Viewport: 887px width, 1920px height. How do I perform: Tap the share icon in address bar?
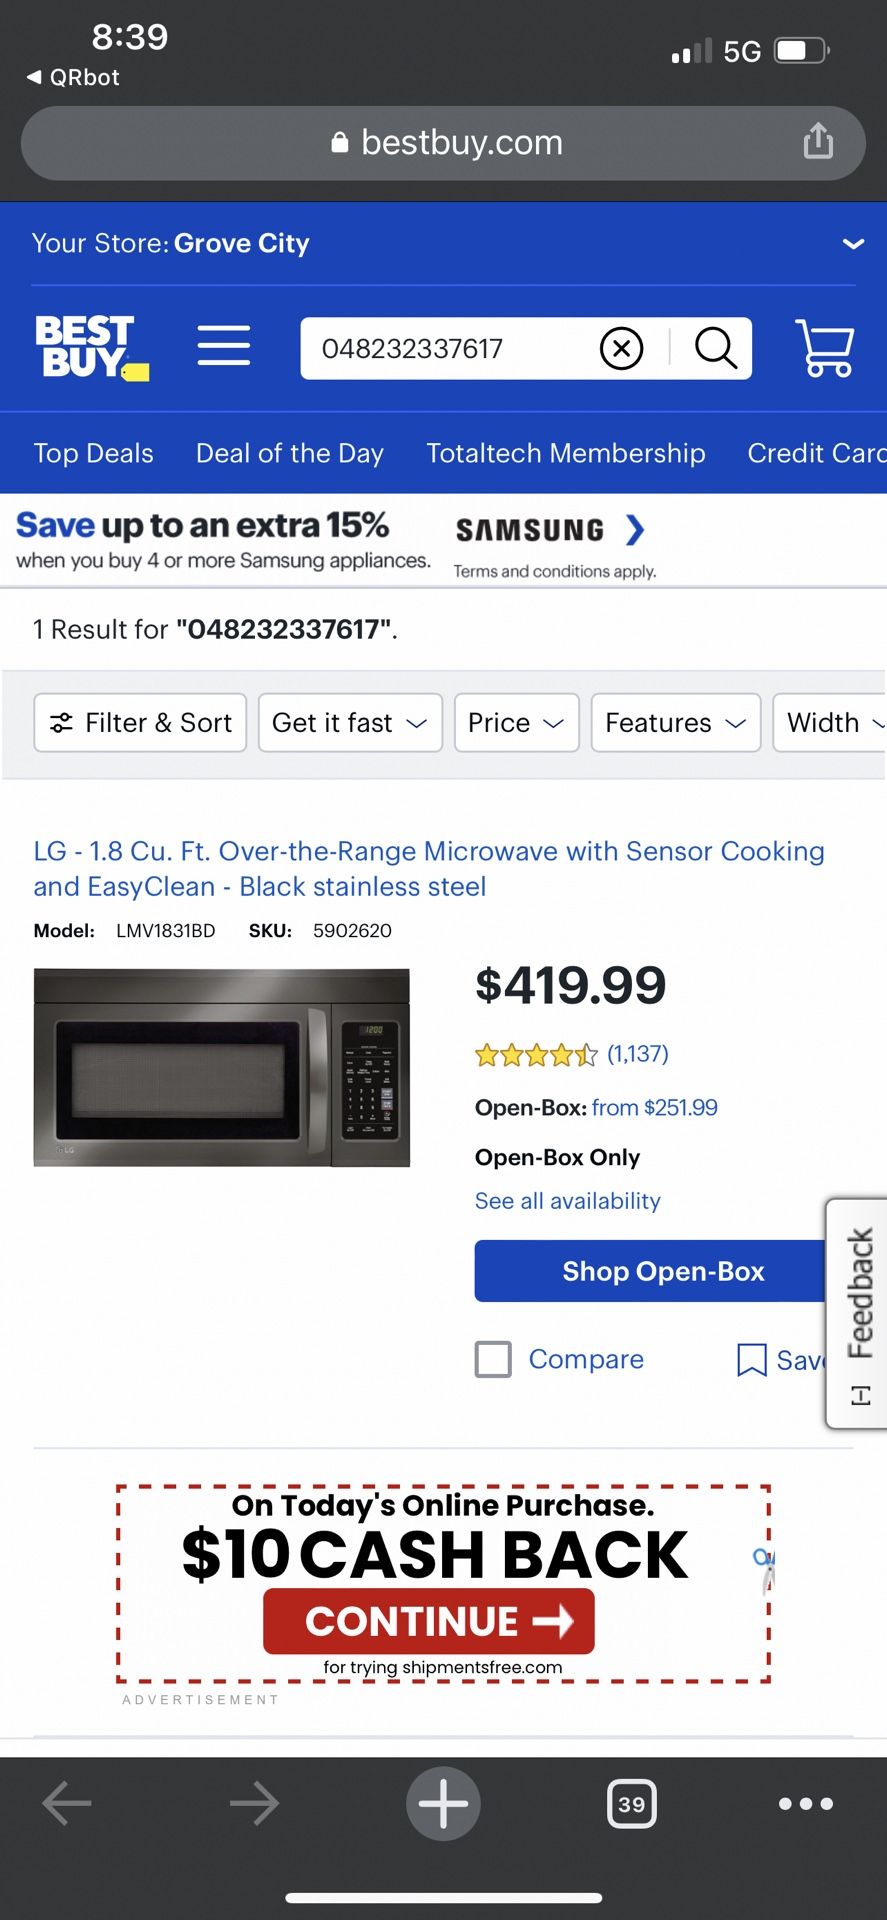point(817,142)
